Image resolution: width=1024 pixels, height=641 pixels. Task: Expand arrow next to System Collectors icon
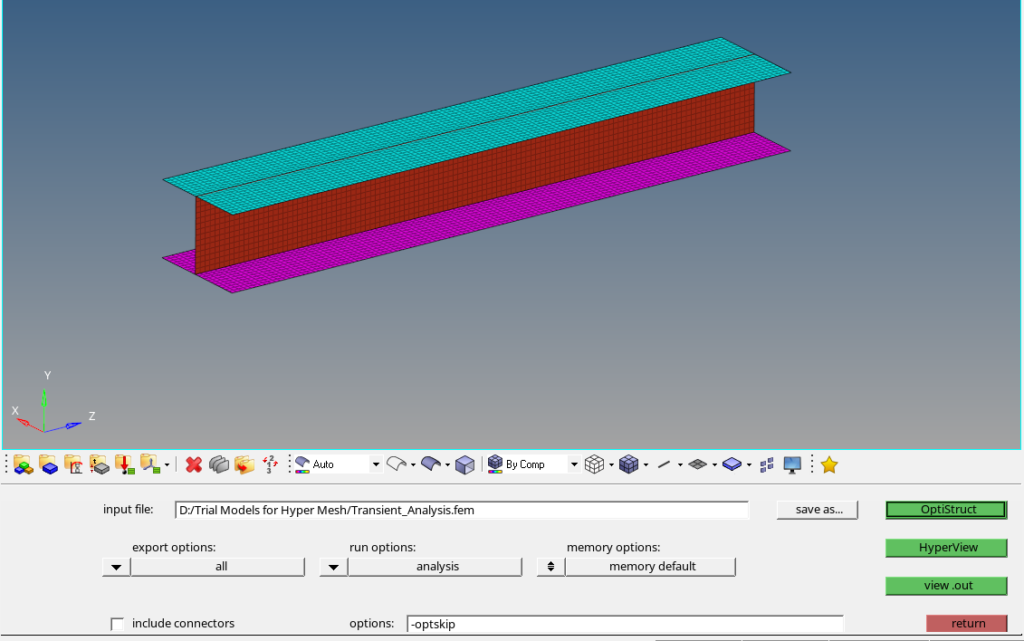[x=167, y=465]
